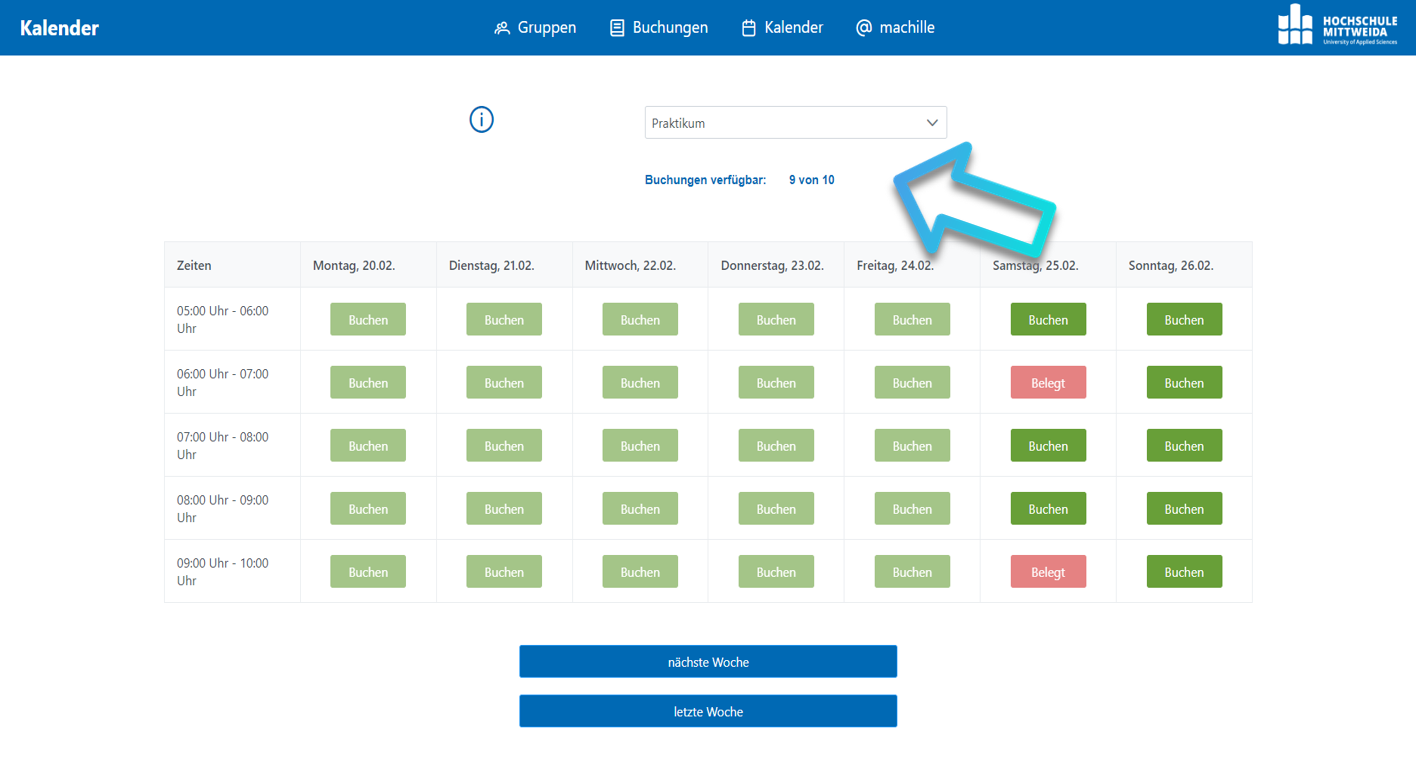
Task: Book Sunday 07:00 - 08:00 slot
Action: coord(1184,446)
